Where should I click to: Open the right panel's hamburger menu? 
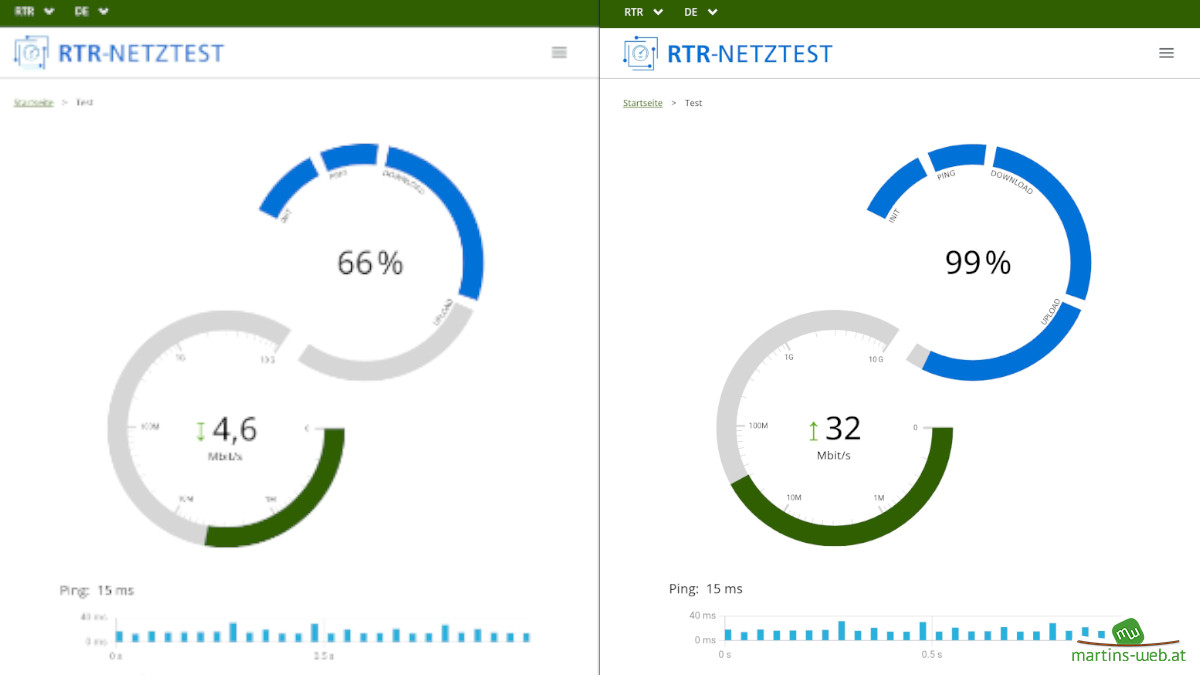(1166, 53)
